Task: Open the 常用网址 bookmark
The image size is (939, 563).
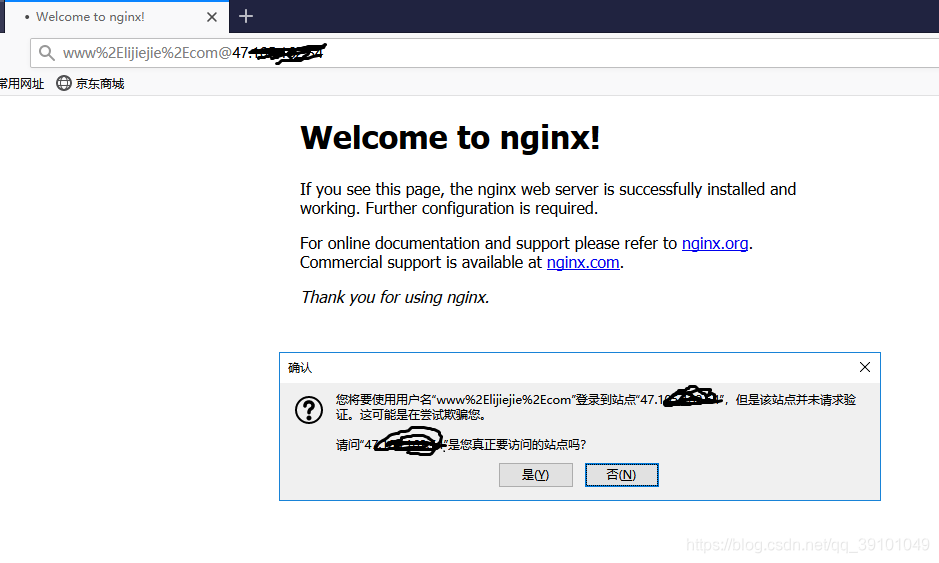Action: (x=22, y=83)
